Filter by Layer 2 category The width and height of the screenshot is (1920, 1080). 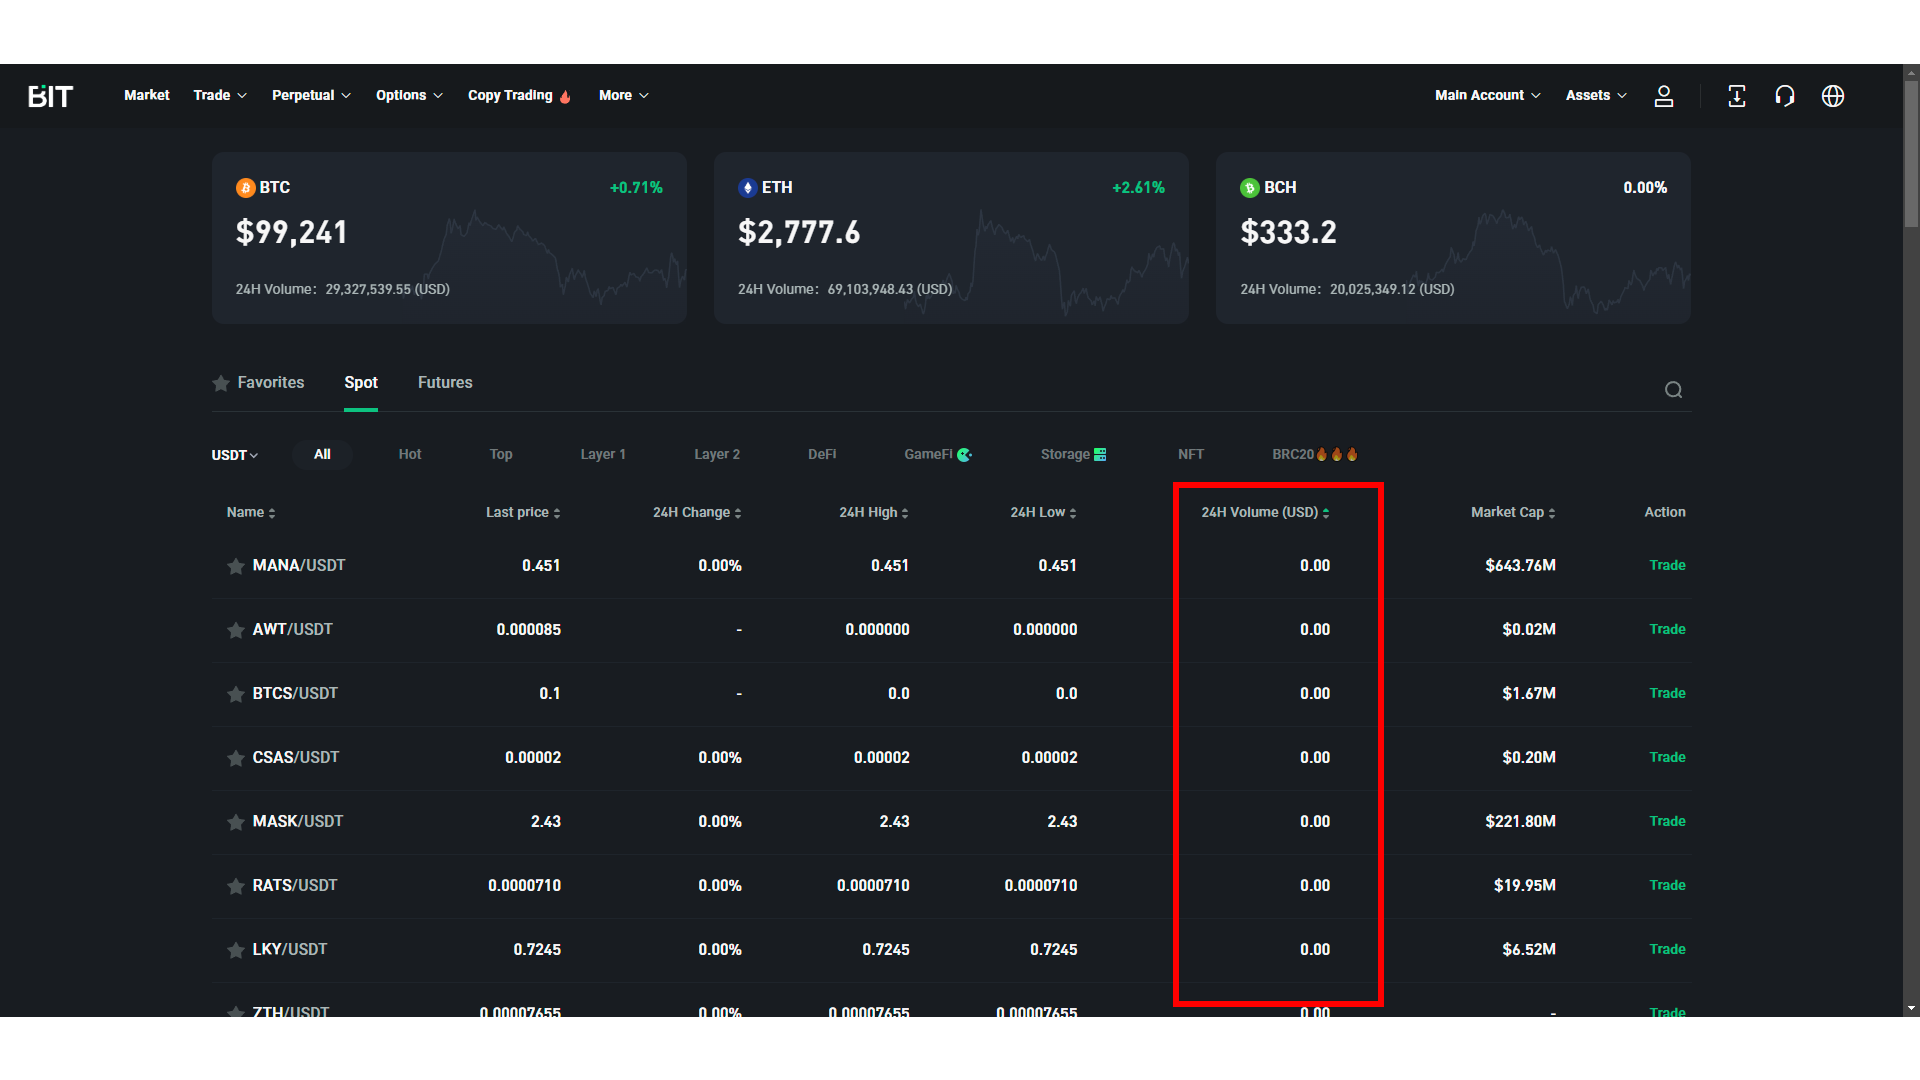point(717,454)
